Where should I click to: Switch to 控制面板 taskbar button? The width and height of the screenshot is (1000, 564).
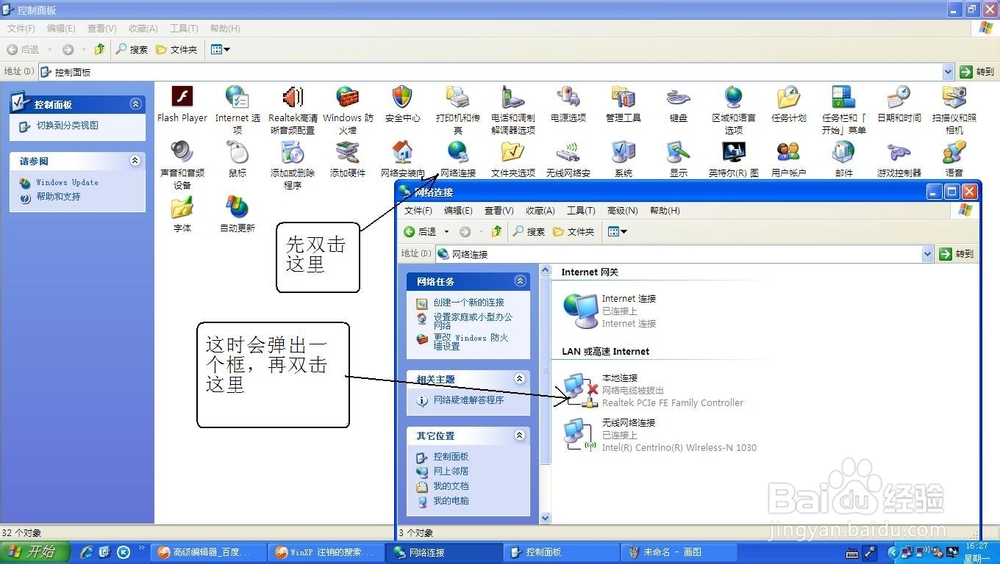pos(561,553)
